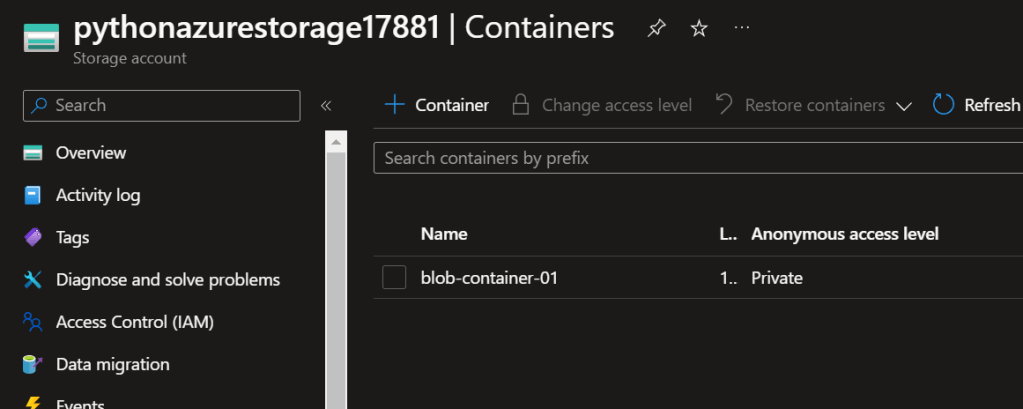
Task: Mark page as favorite with star icon
Action: [x=699, y=29]
